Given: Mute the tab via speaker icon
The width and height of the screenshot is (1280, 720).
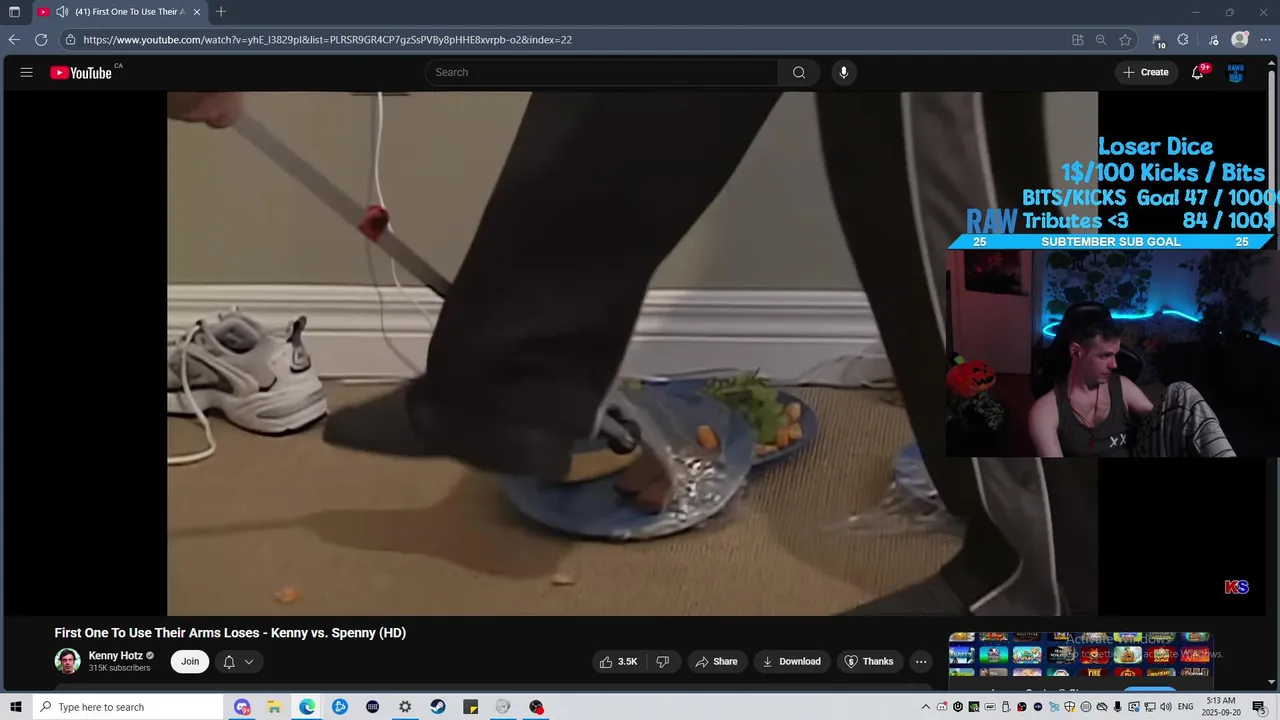Looking at the screenshot, I should point(62,12).
